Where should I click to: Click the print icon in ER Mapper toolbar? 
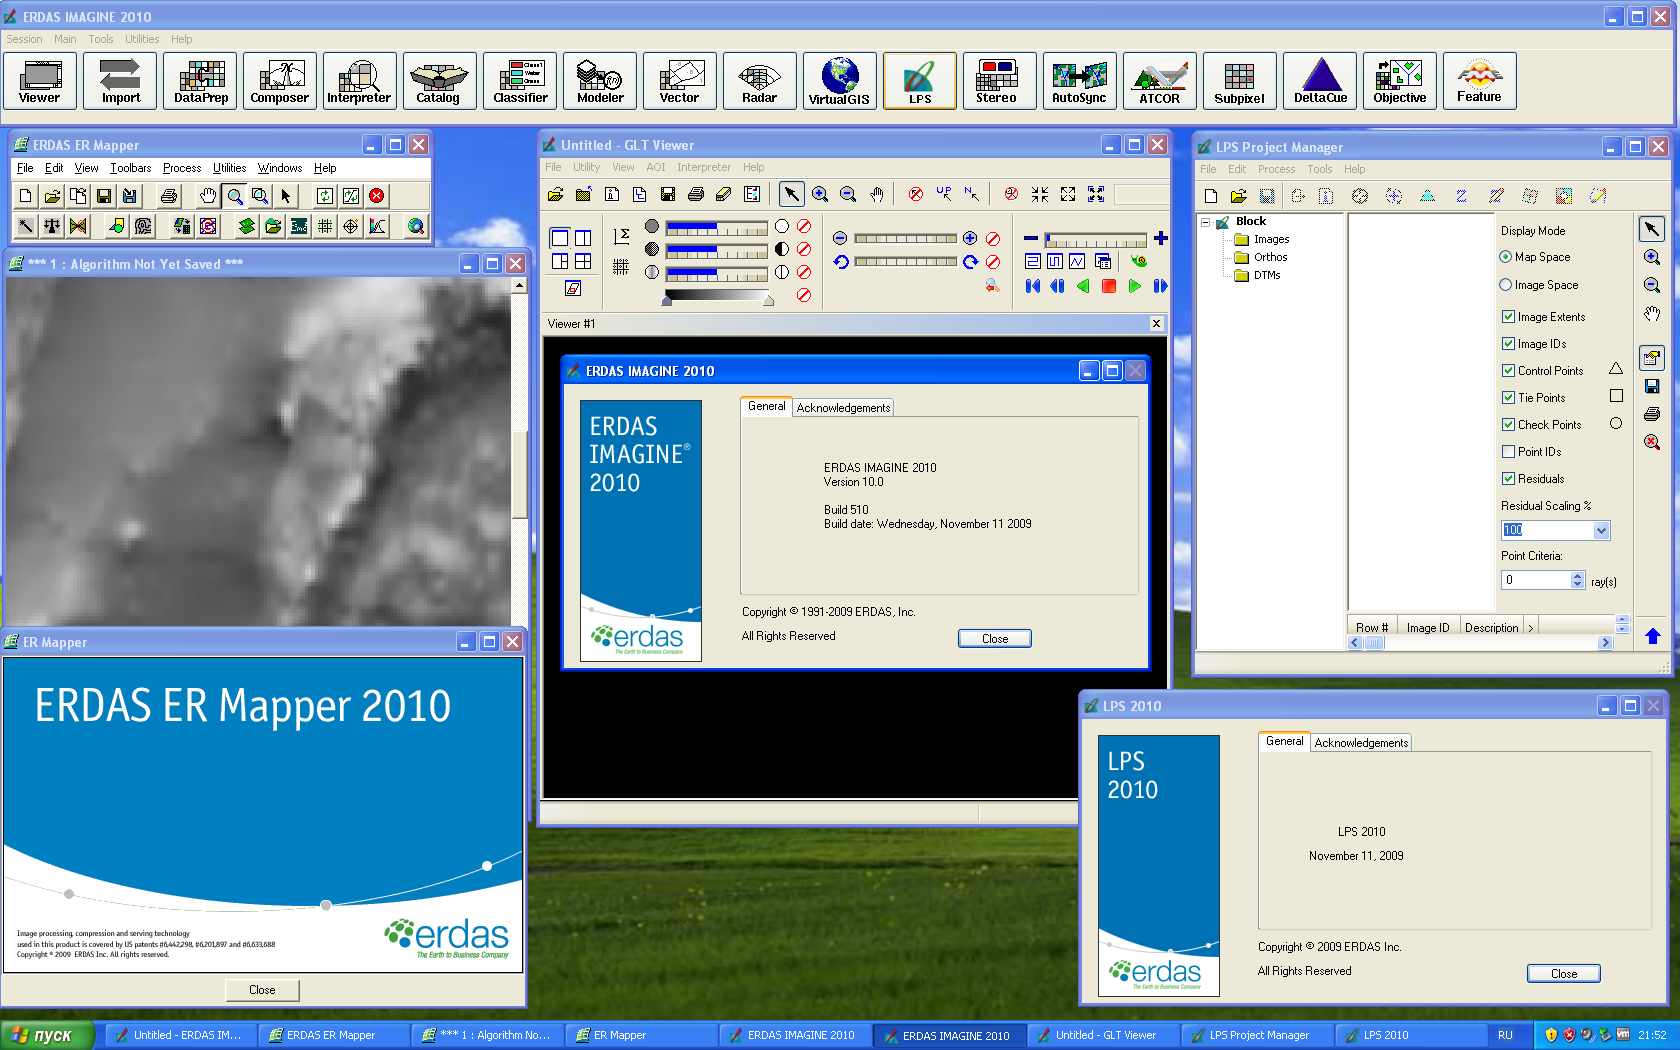[169, 196]
